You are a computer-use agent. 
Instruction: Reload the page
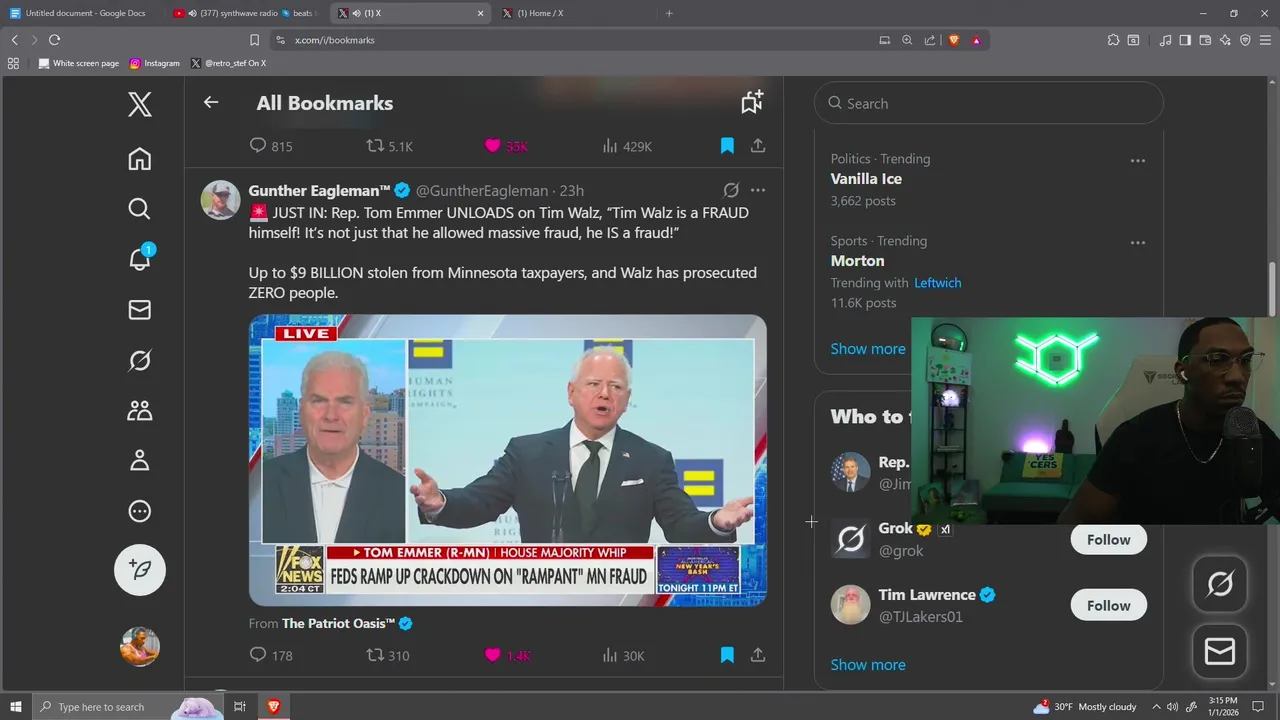tap(54, 40)
